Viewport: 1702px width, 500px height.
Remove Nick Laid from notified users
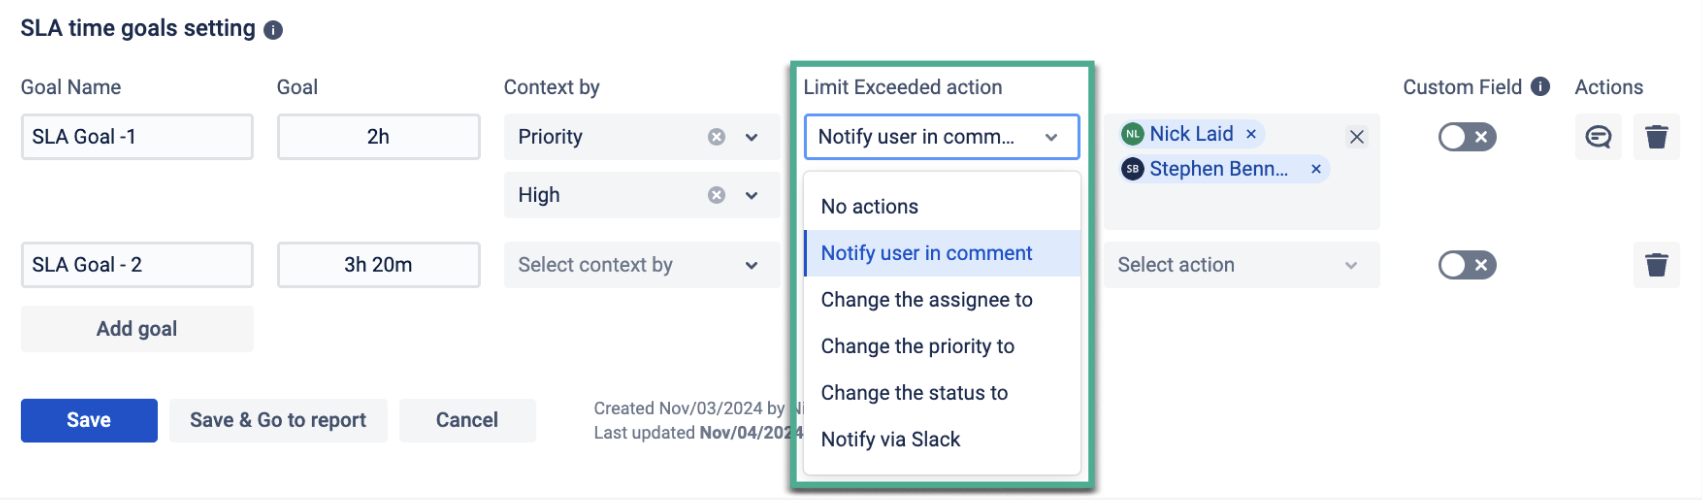click(x=1251, y=134)
